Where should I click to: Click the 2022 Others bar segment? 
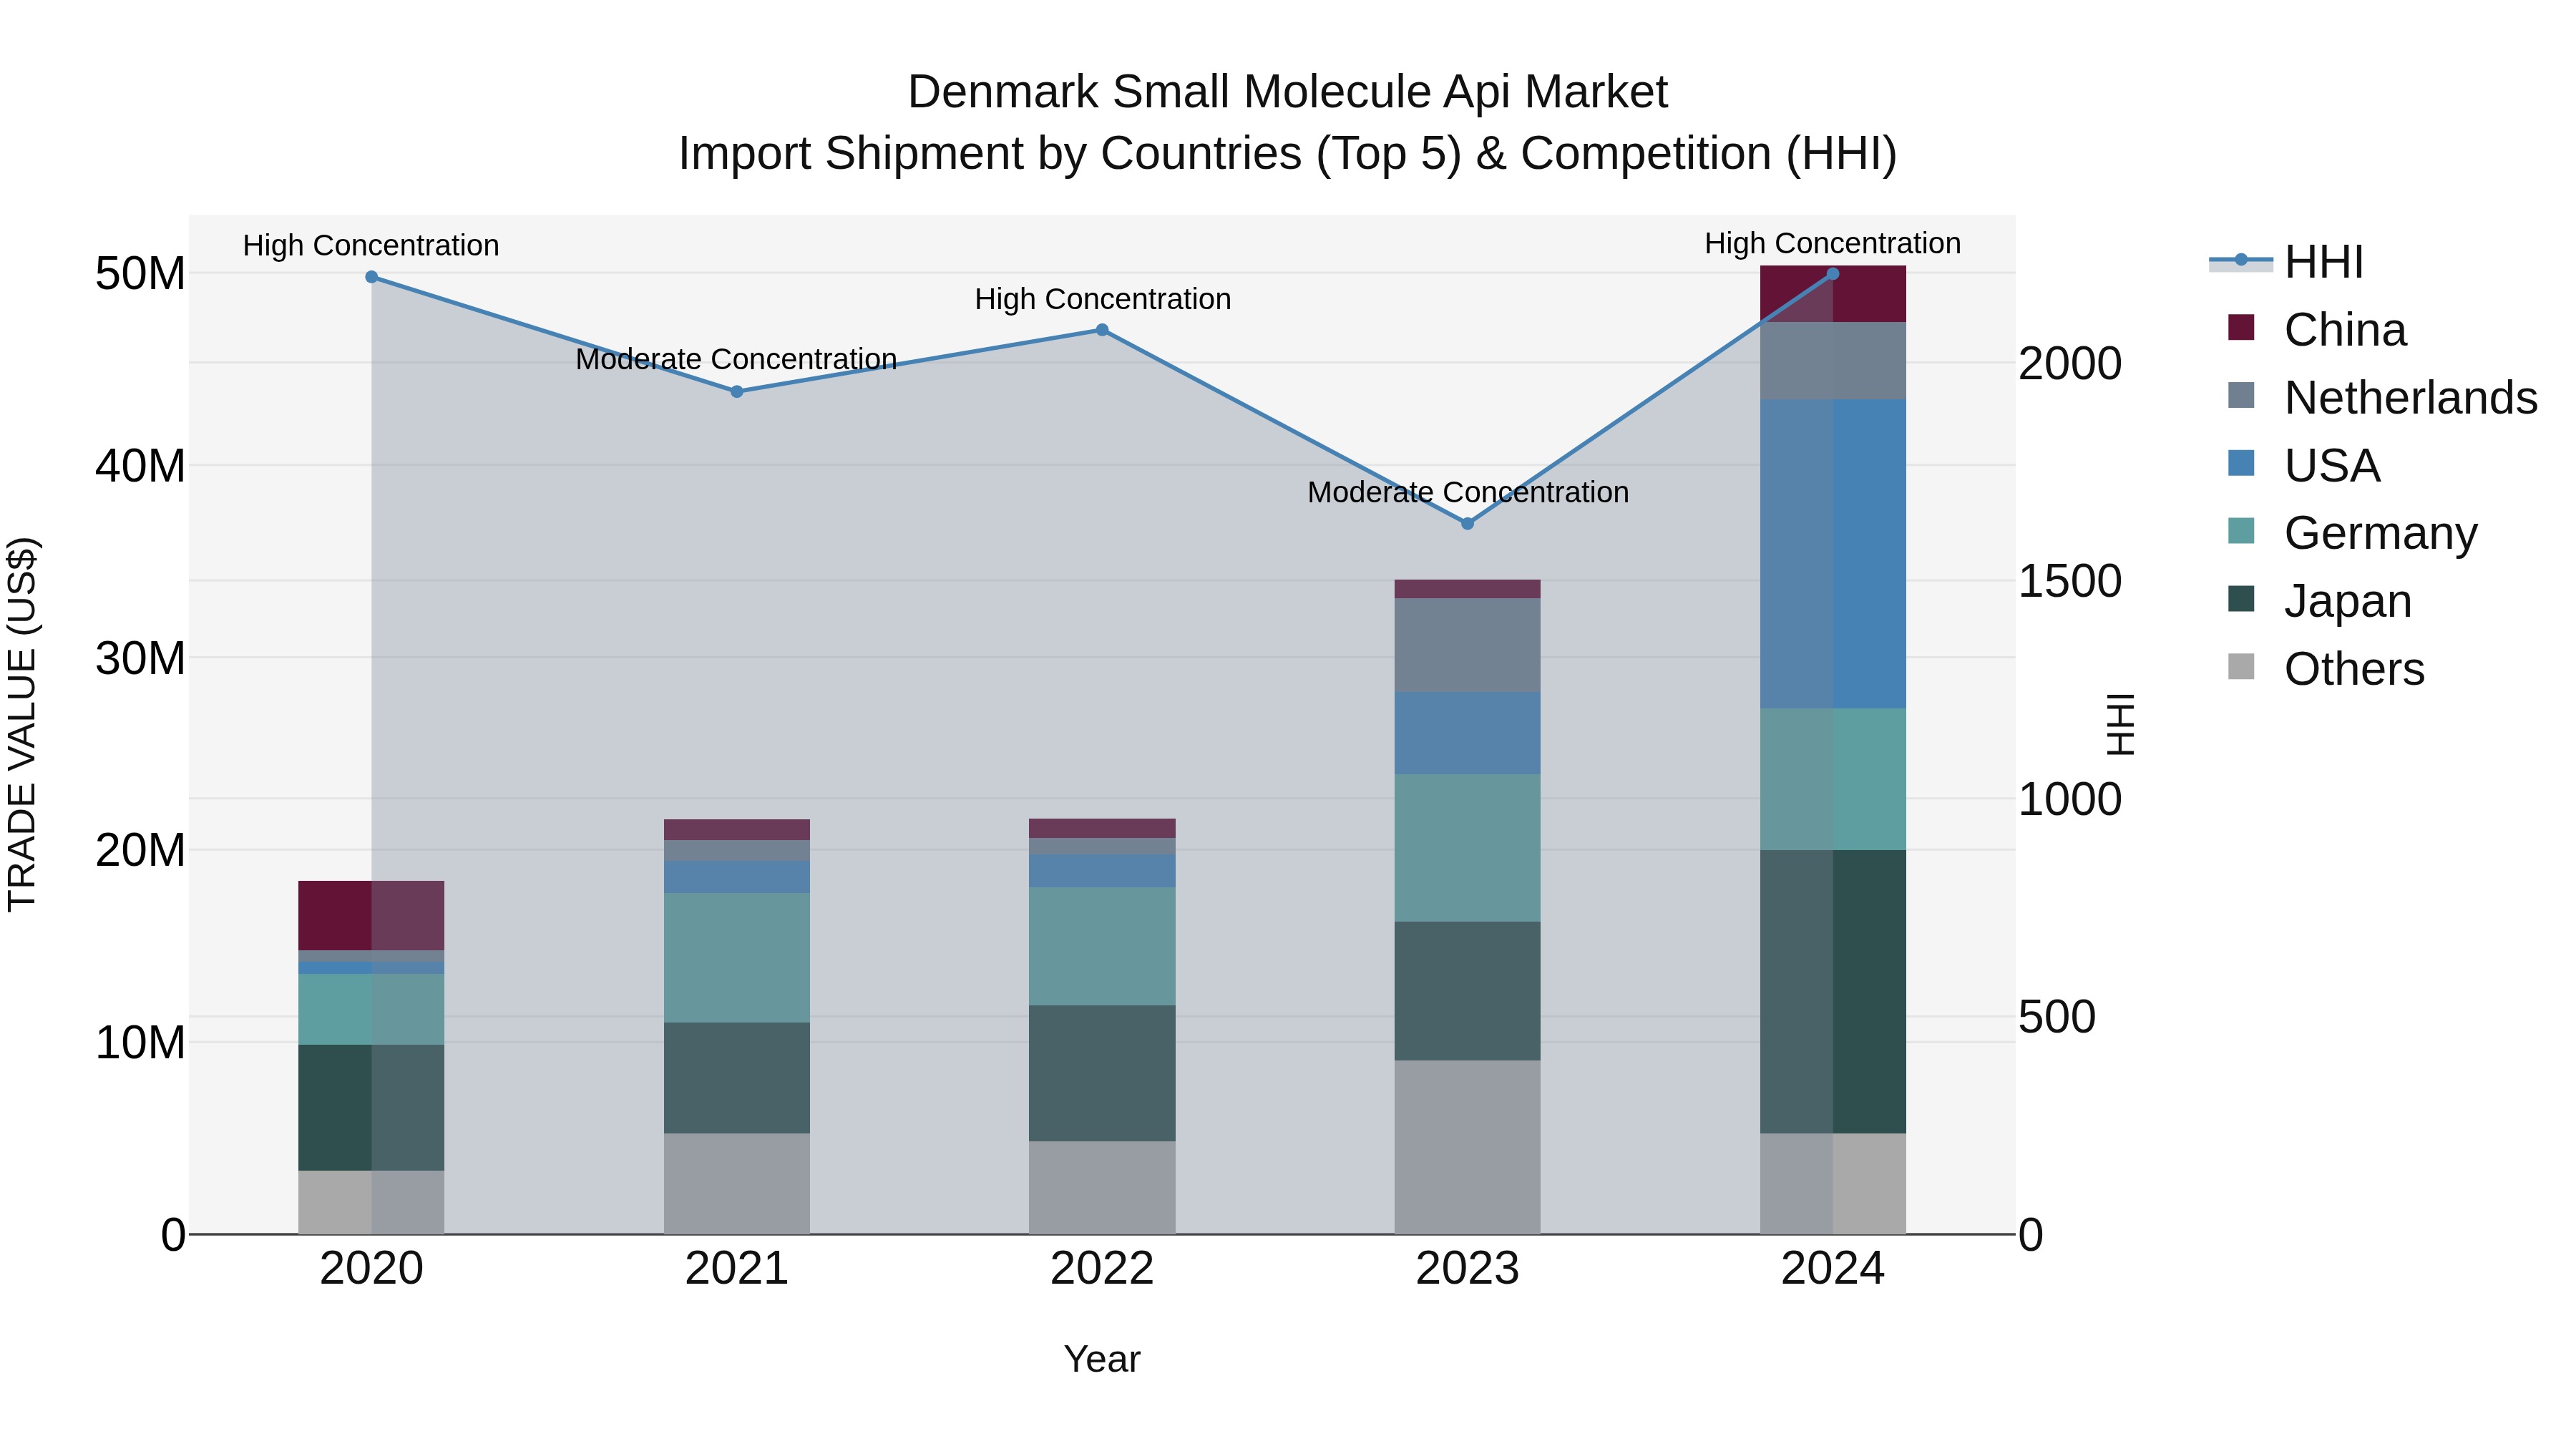tap(1102, 1188)
